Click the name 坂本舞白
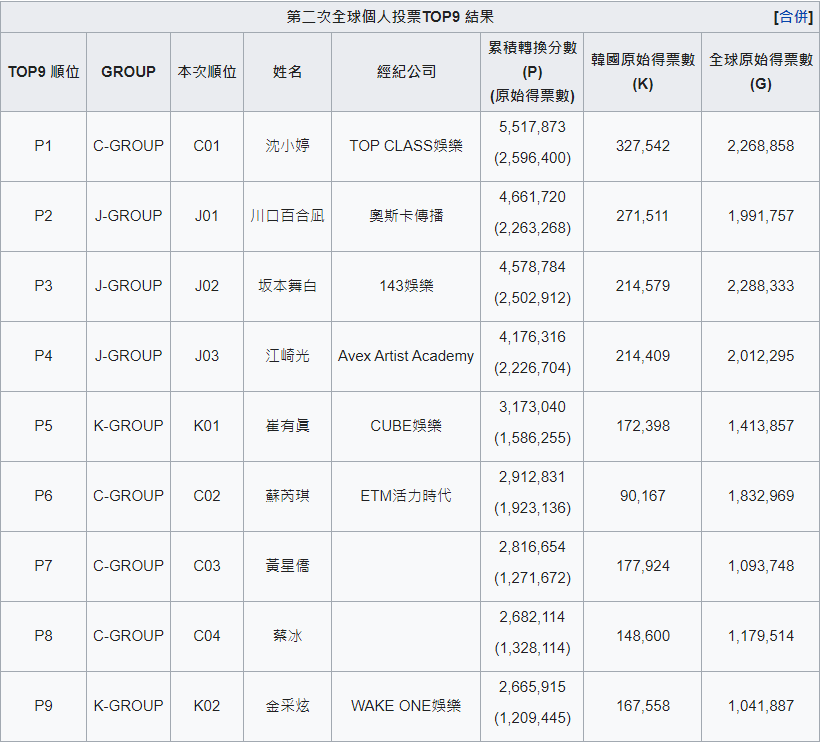 coord(287,286)
